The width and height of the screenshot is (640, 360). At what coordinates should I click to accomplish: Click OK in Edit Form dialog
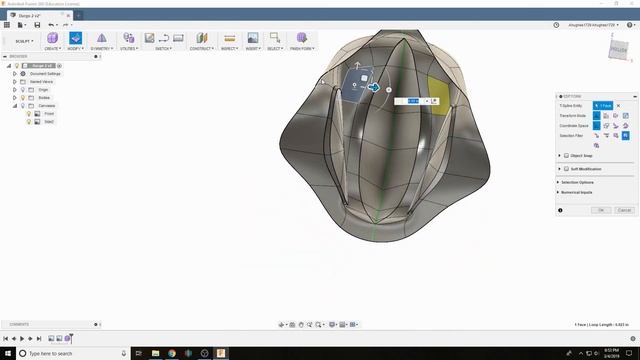pyautogui.click(x=601, y=210)
